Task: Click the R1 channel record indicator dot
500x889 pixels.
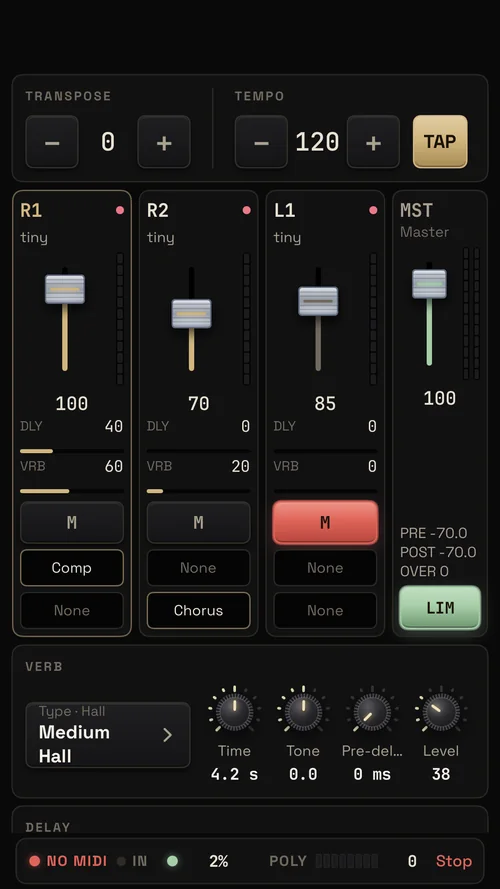Action: point(120,210)
